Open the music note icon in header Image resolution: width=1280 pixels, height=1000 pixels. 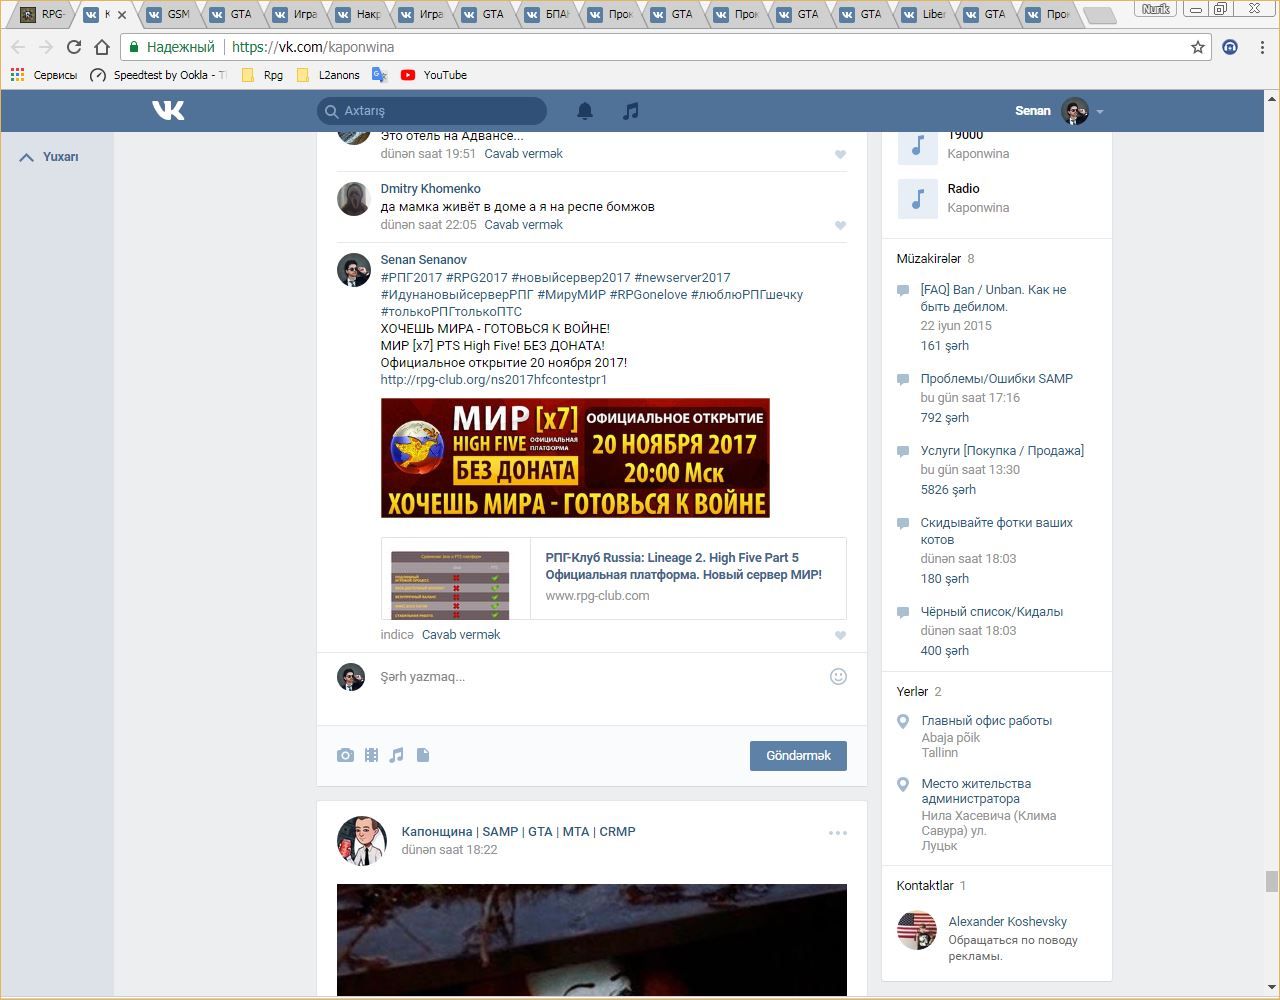[x=630, y=111]
